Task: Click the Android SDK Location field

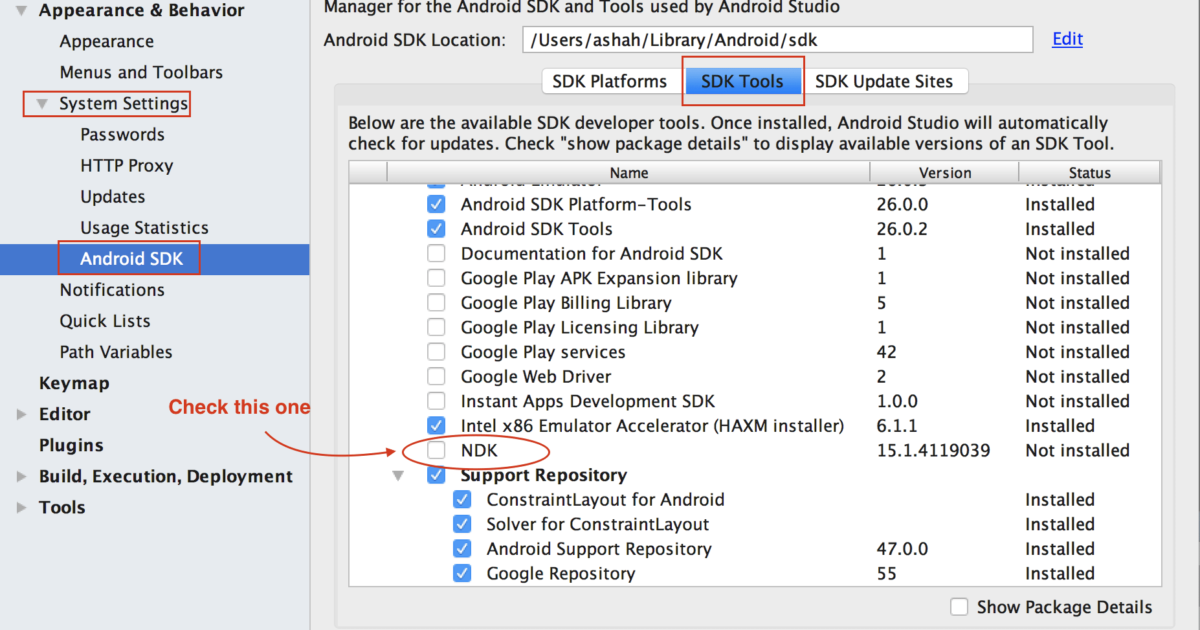Action: coord(777,40)
